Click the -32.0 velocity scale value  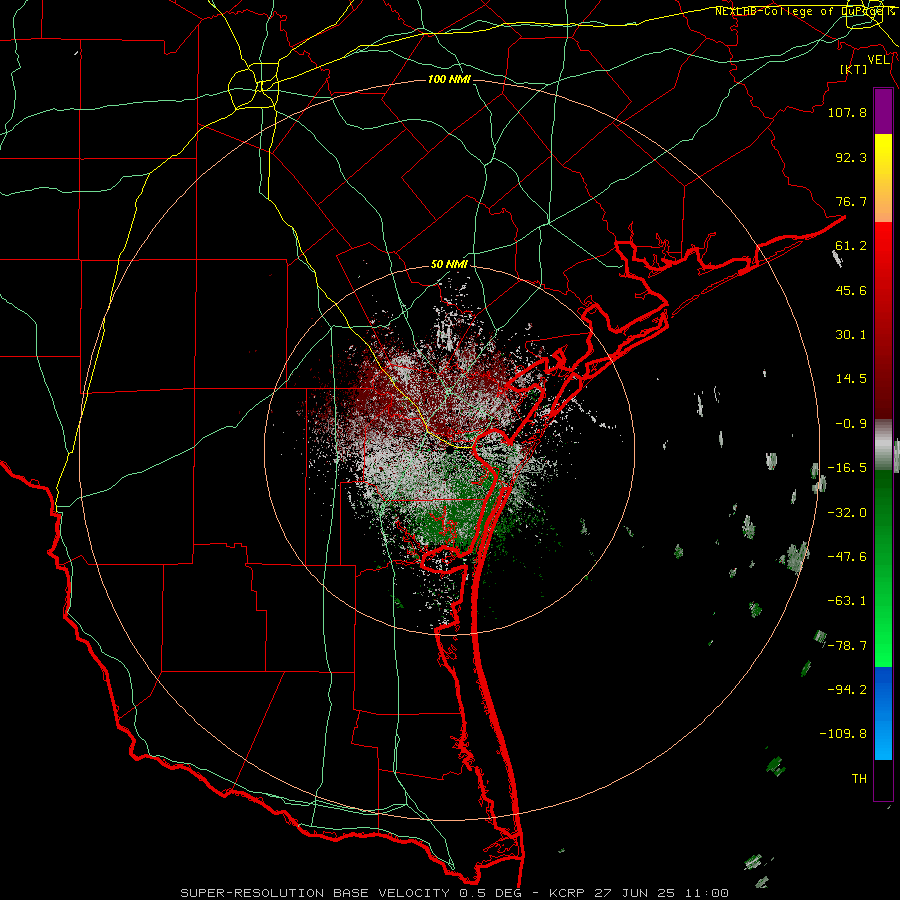pyautogui.click(x=847, y=513)
